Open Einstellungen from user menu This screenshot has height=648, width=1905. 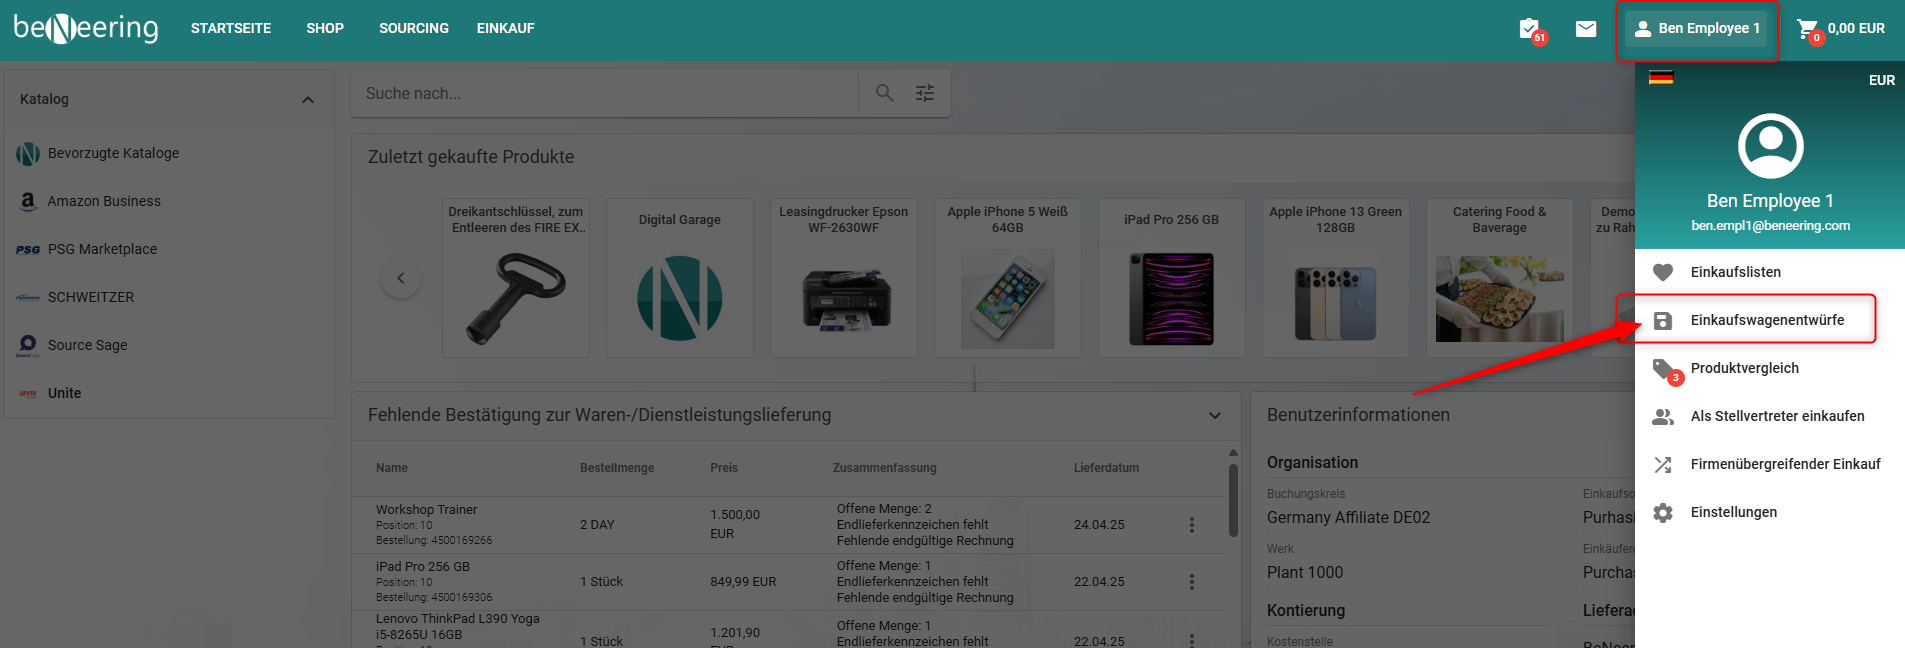tap(1770, 512)
